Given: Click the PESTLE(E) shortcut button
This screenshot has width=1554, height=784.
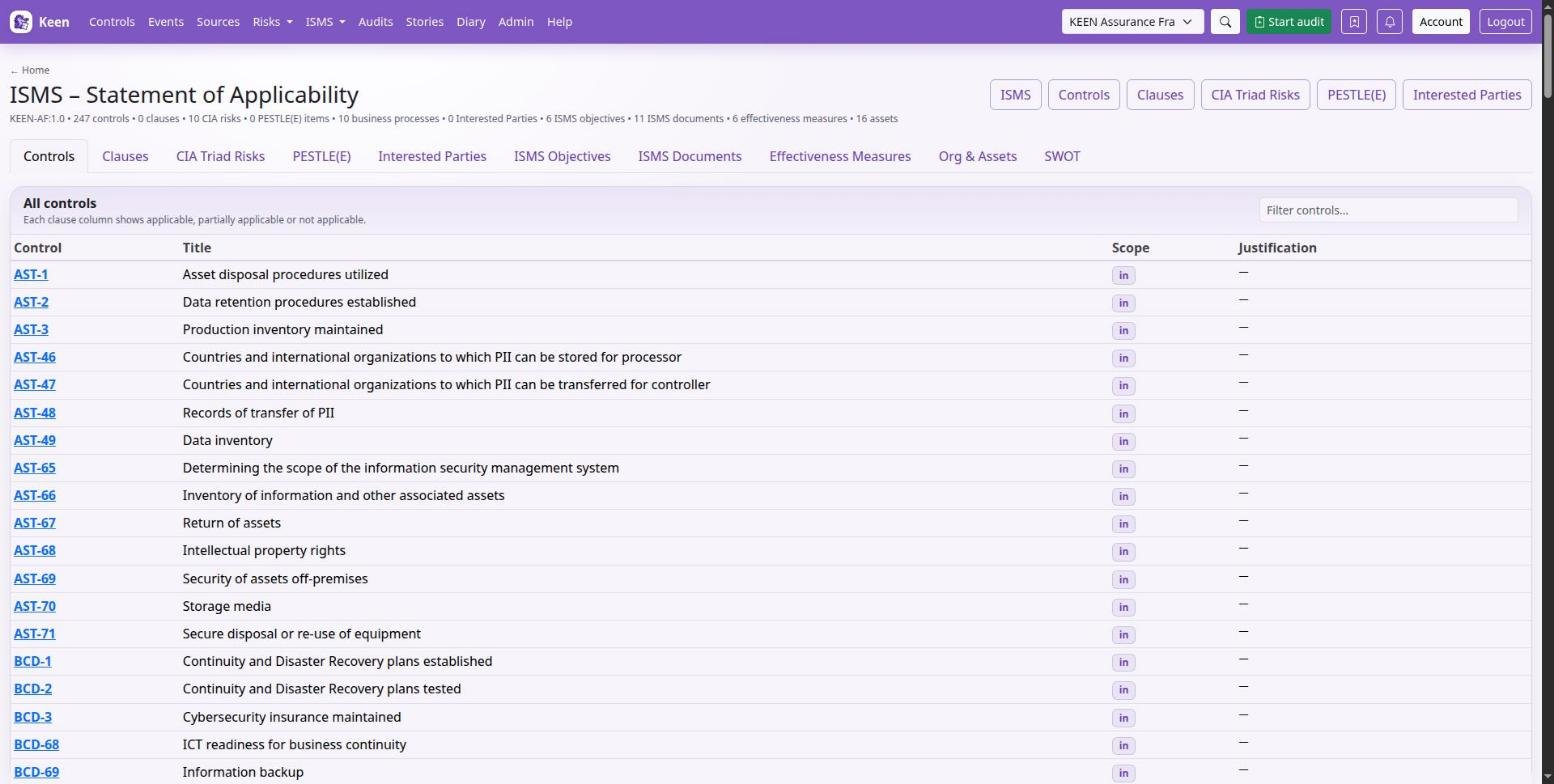Looking at the screenshot, I should pyautogui.click(x=1356, y=95).
